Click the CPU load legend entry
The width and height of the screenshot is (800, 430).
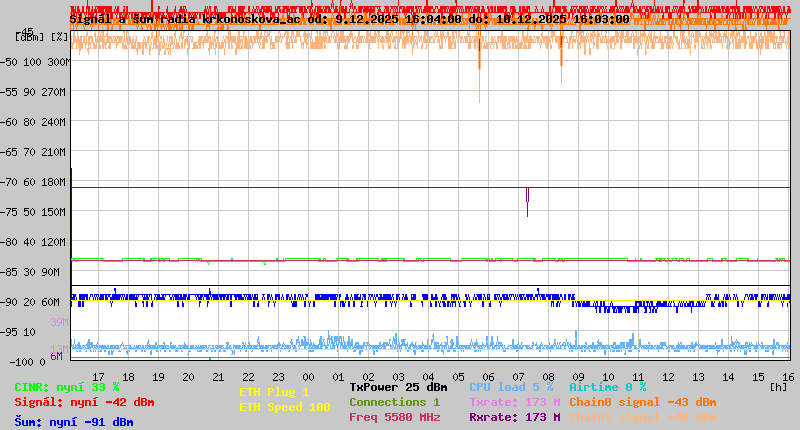pyautogui.click(x=511, y=387)
